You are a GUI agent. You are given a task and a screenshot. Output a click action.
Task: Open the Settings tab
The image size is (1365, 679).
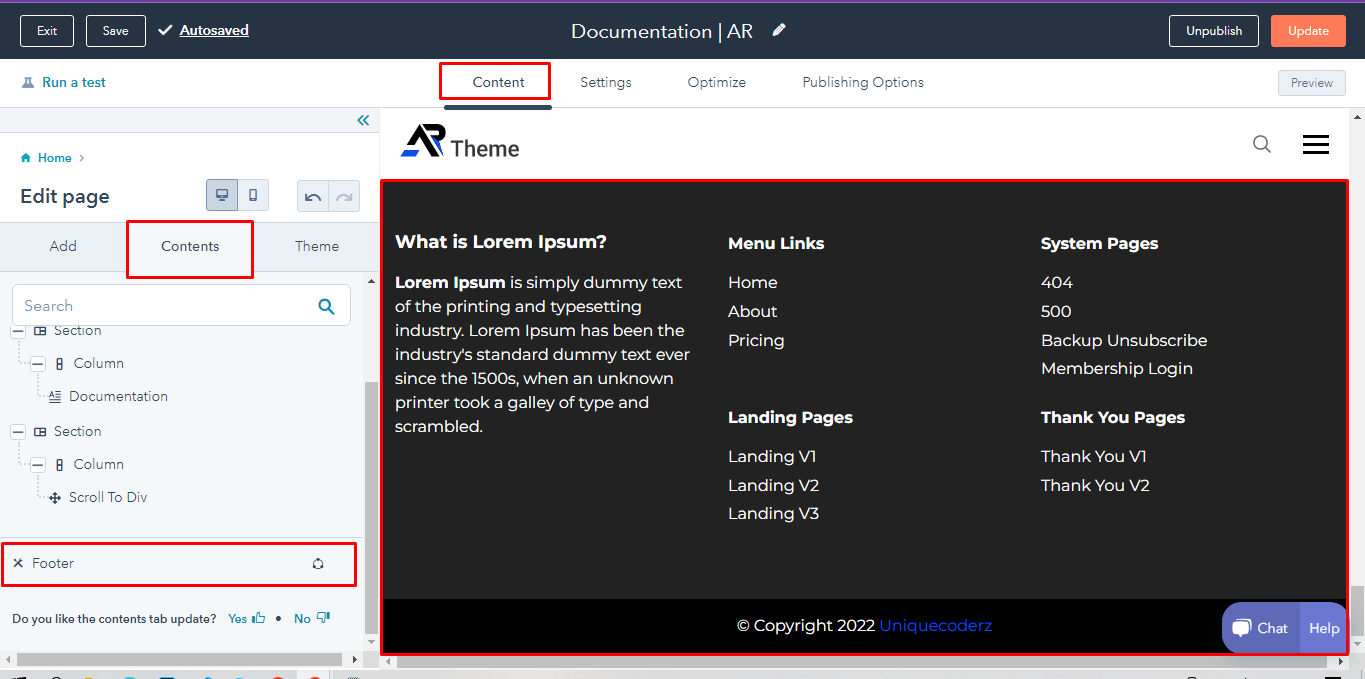(605, 82)
